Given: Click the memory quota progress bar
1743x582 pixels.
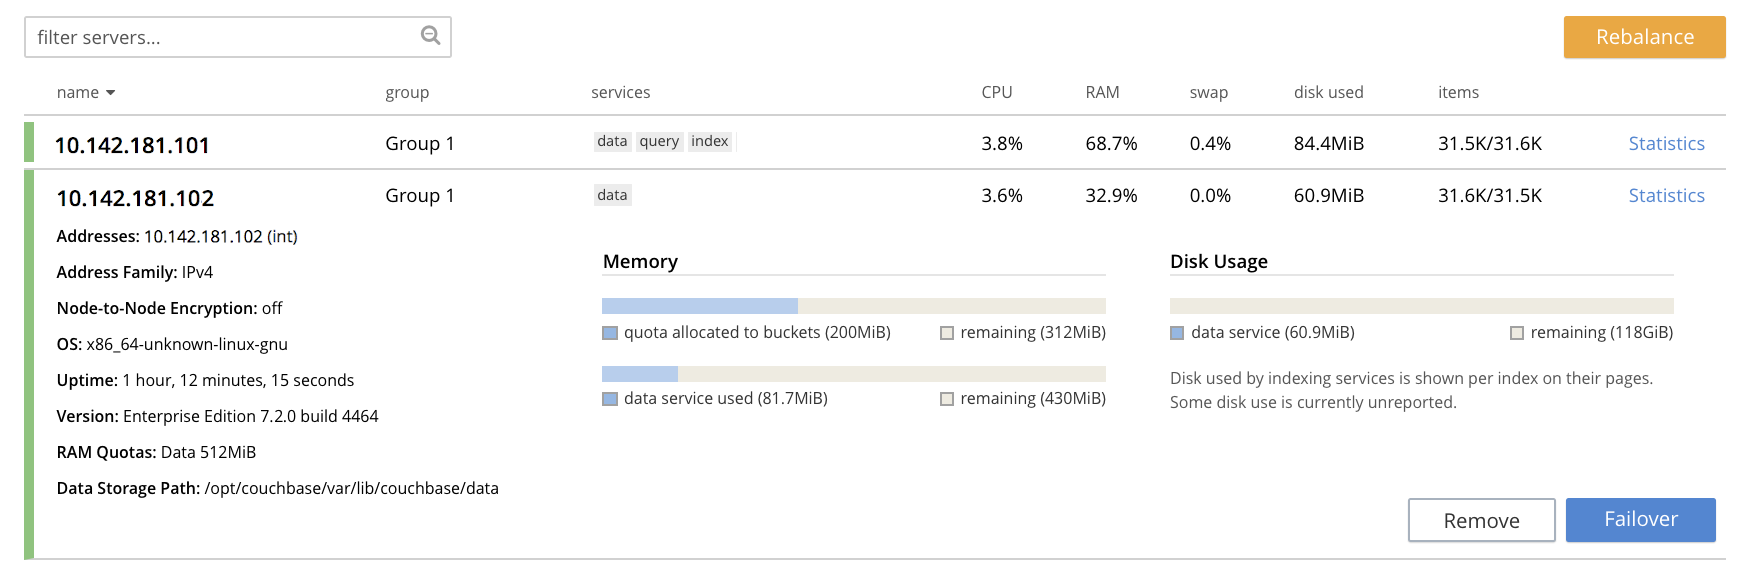Looking at the screenshot, I should point(853,306).
